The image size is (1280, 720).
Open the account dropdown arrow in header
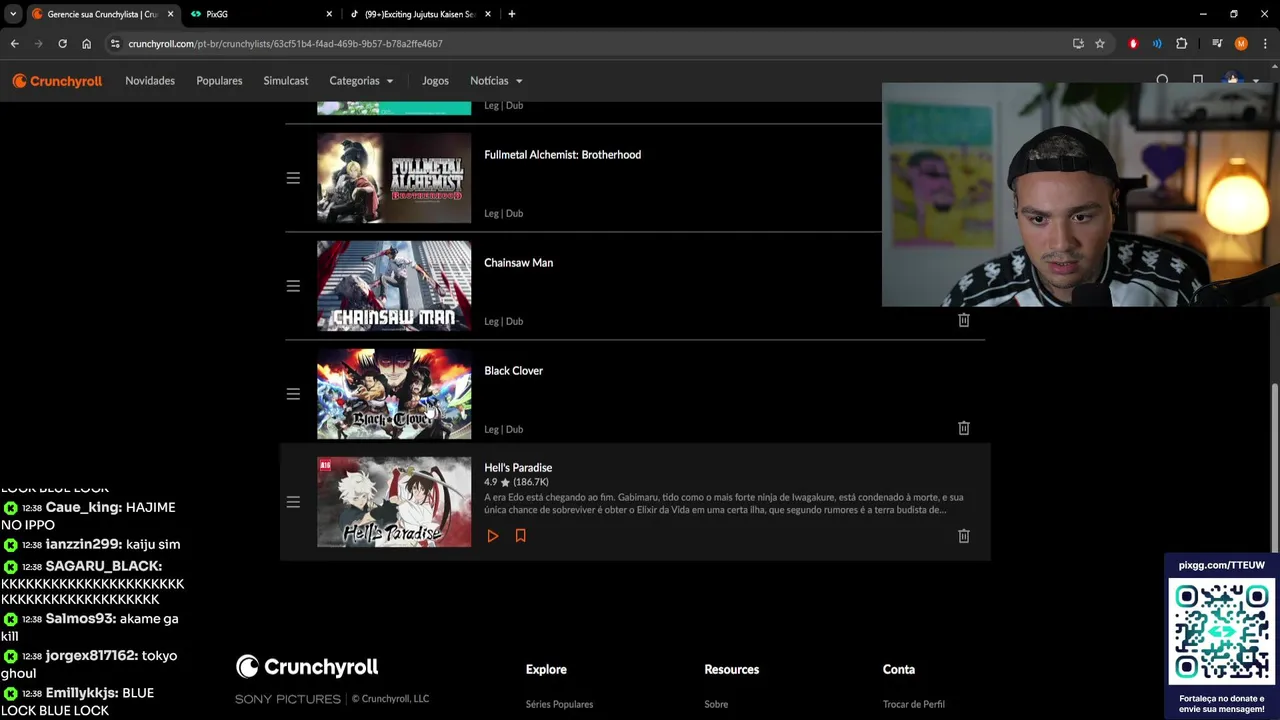1256,81
